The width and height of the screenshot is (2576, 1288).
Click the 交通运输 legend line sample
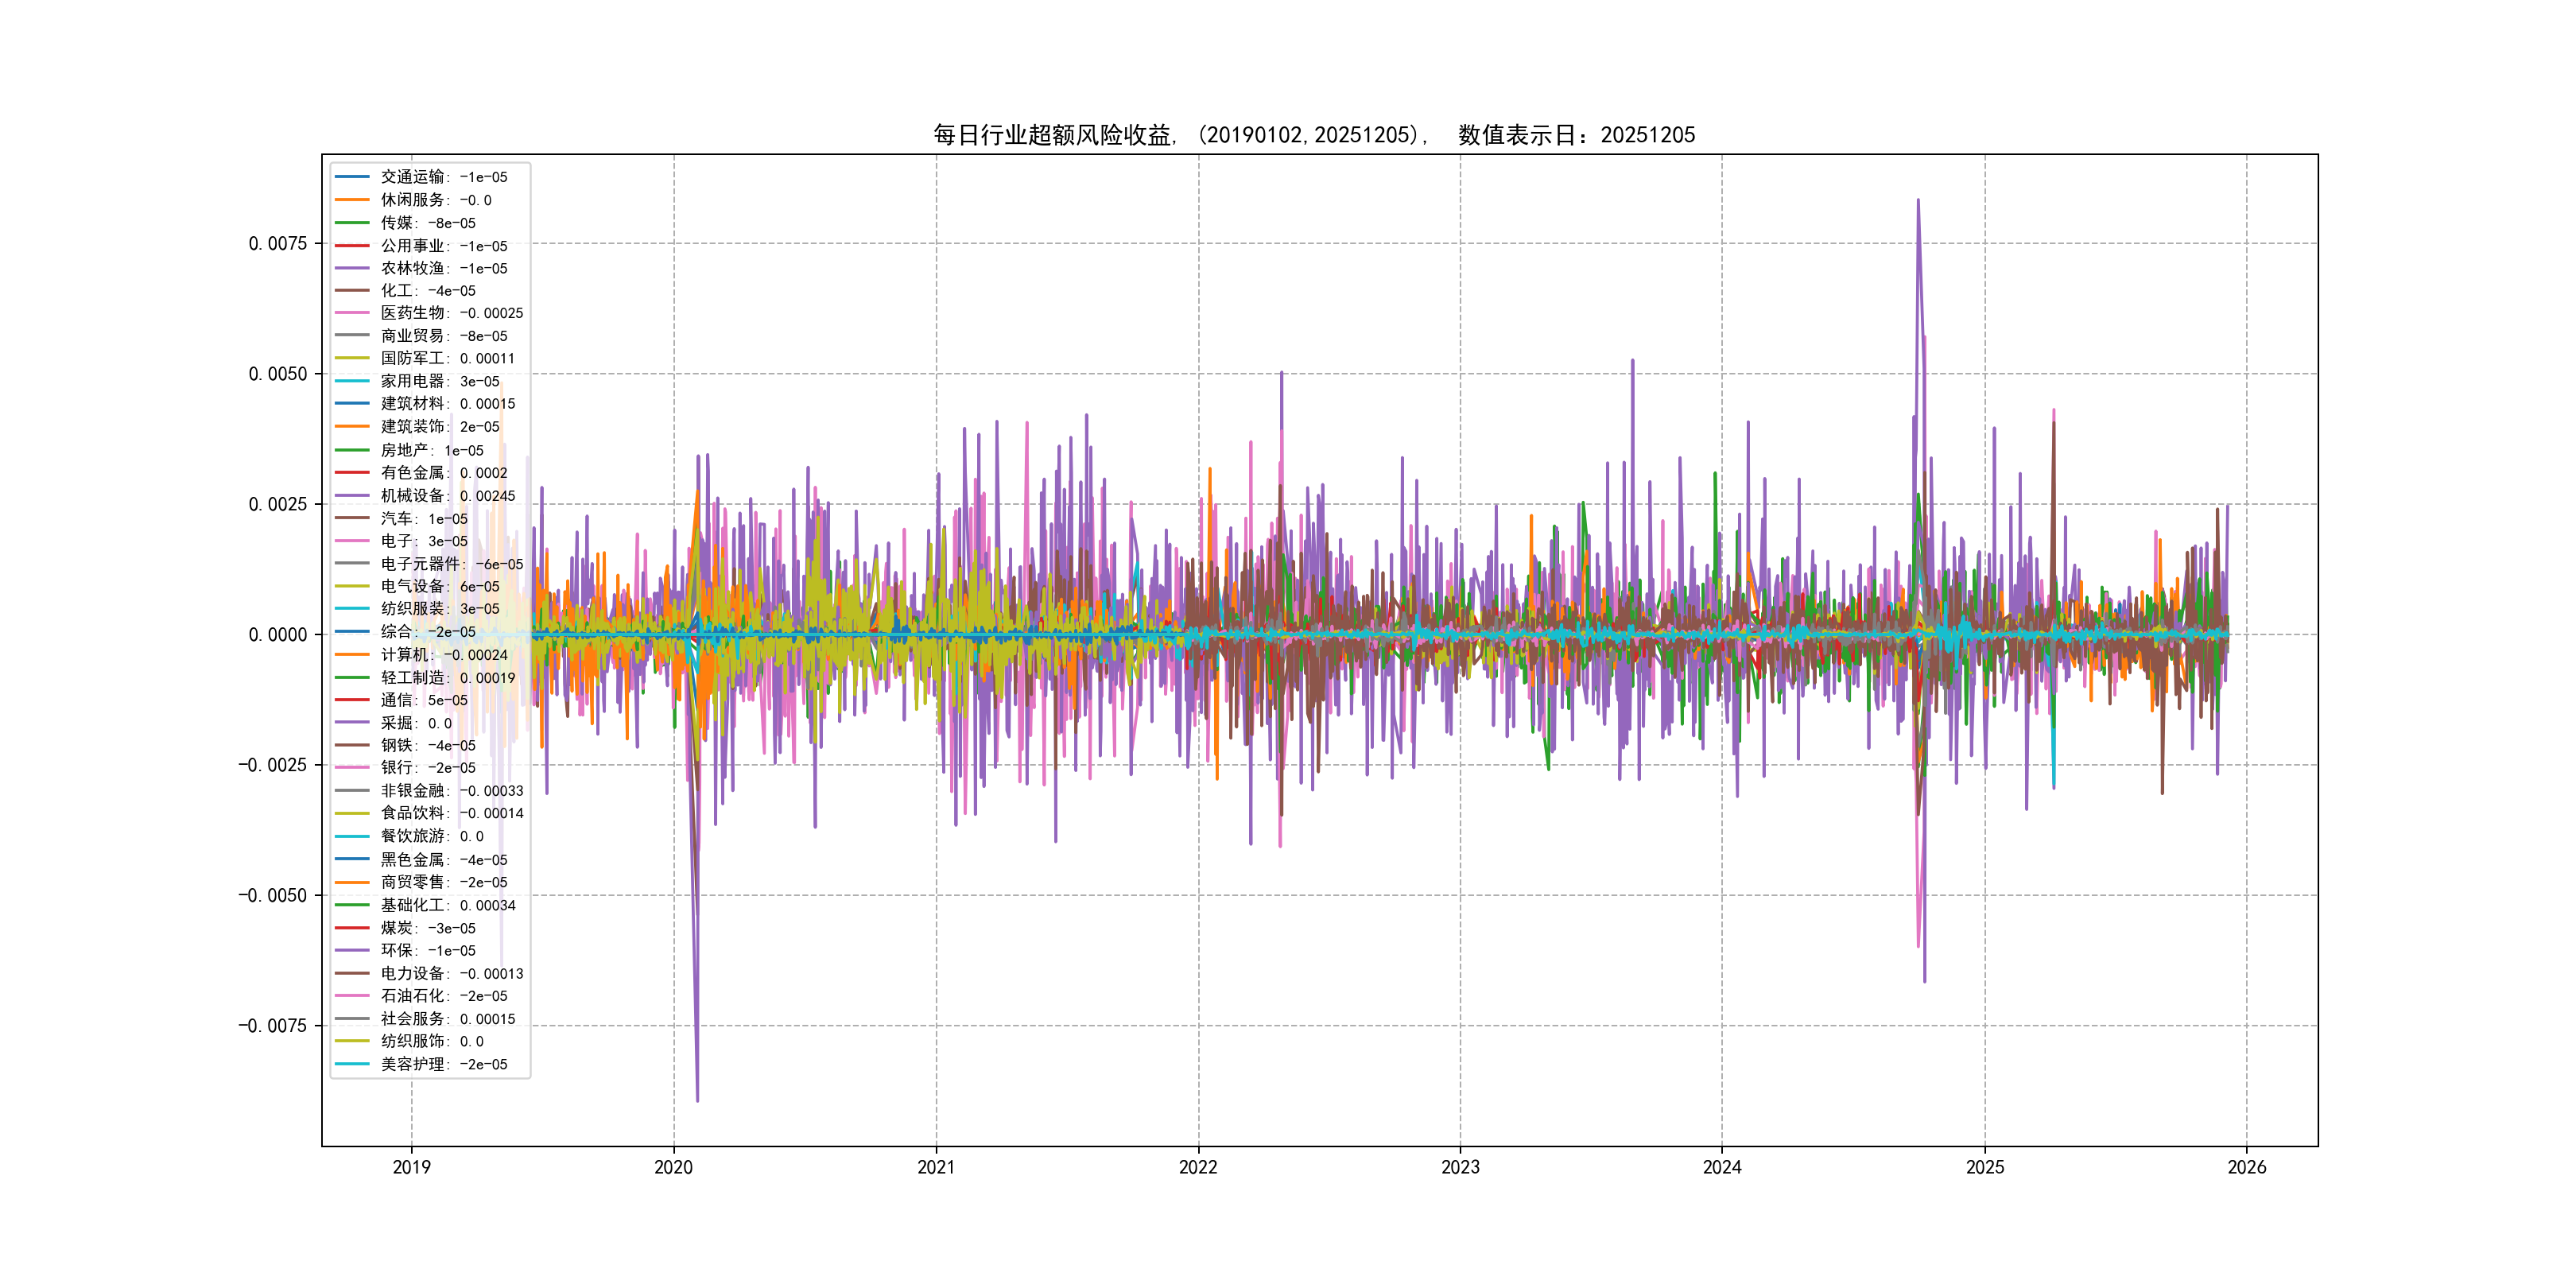pyautogui.click(x=352, y=177)
